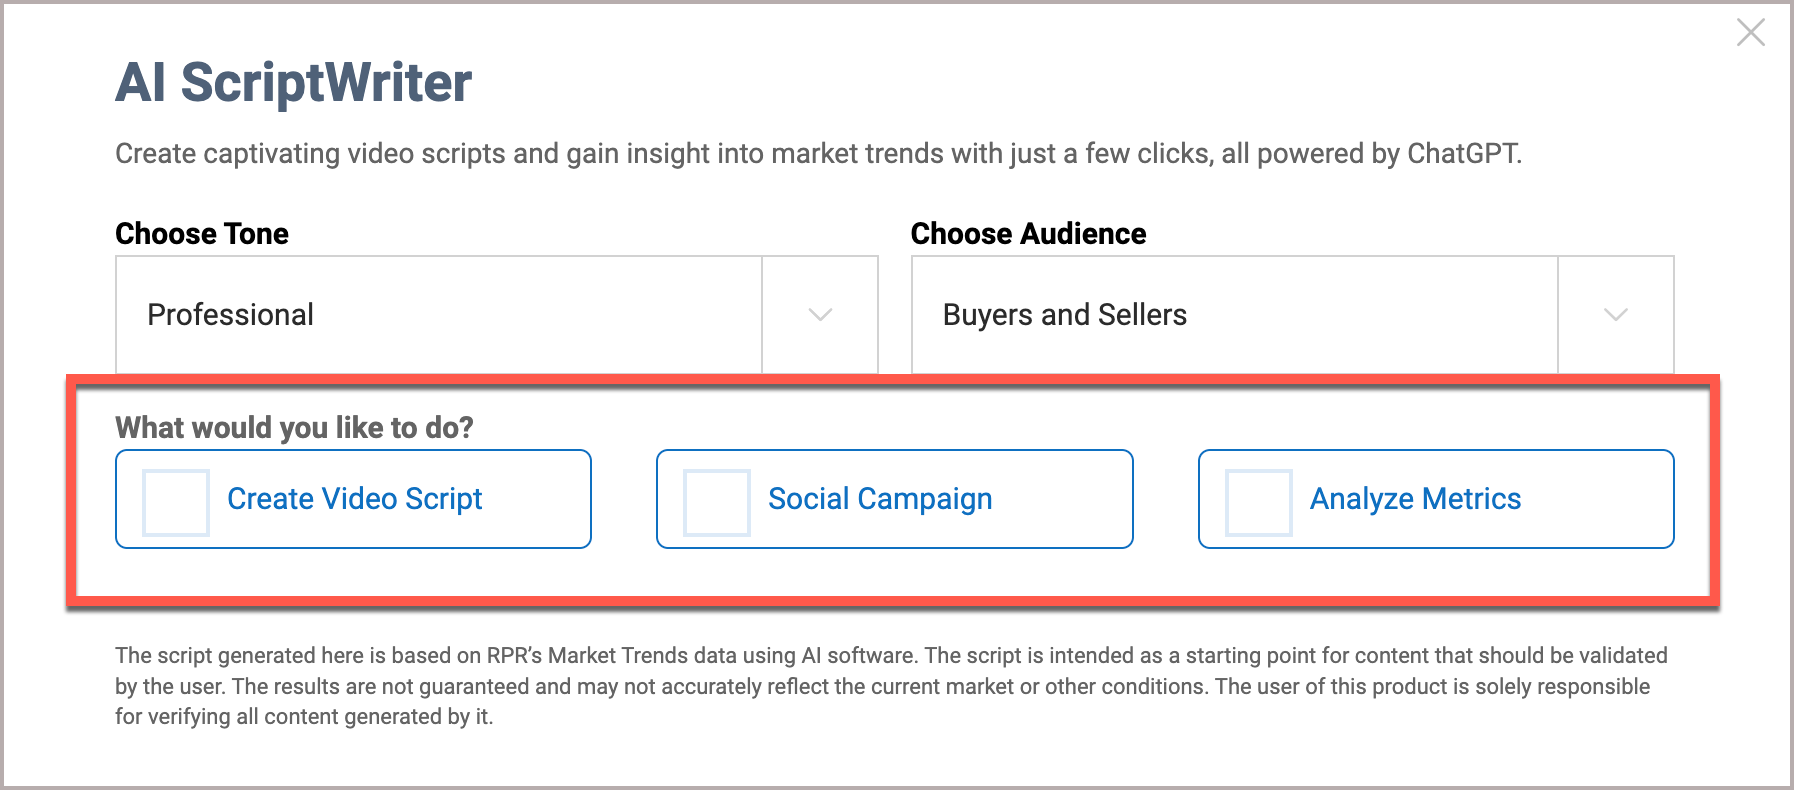Pick the Analyze Metrics label
Screen dimensions: 1794x790
(1415, 499)
